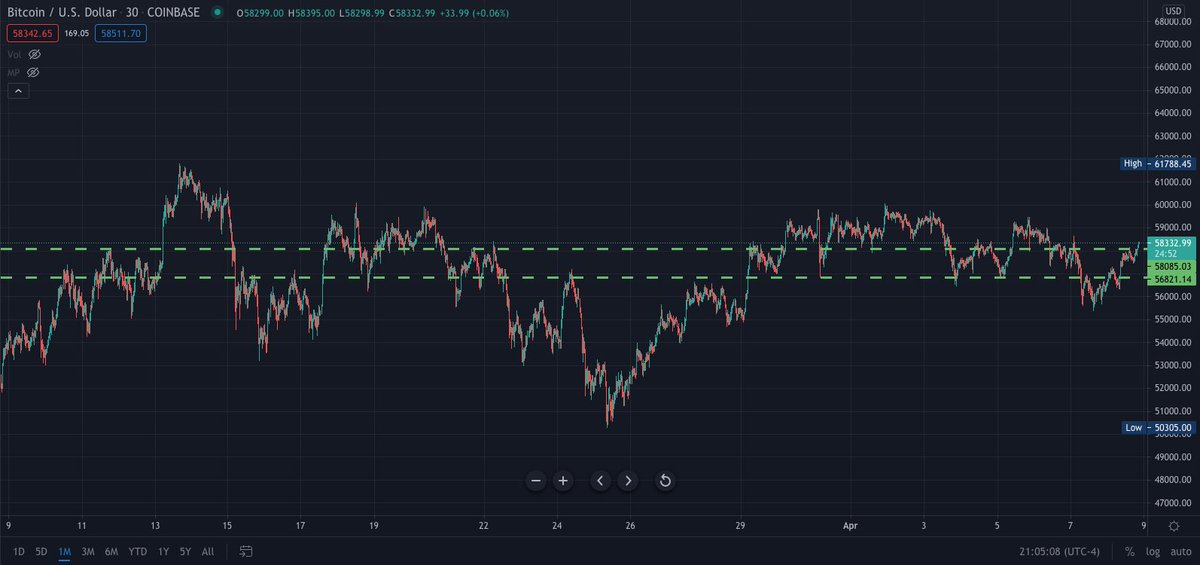Select the YTD time range

137,551
